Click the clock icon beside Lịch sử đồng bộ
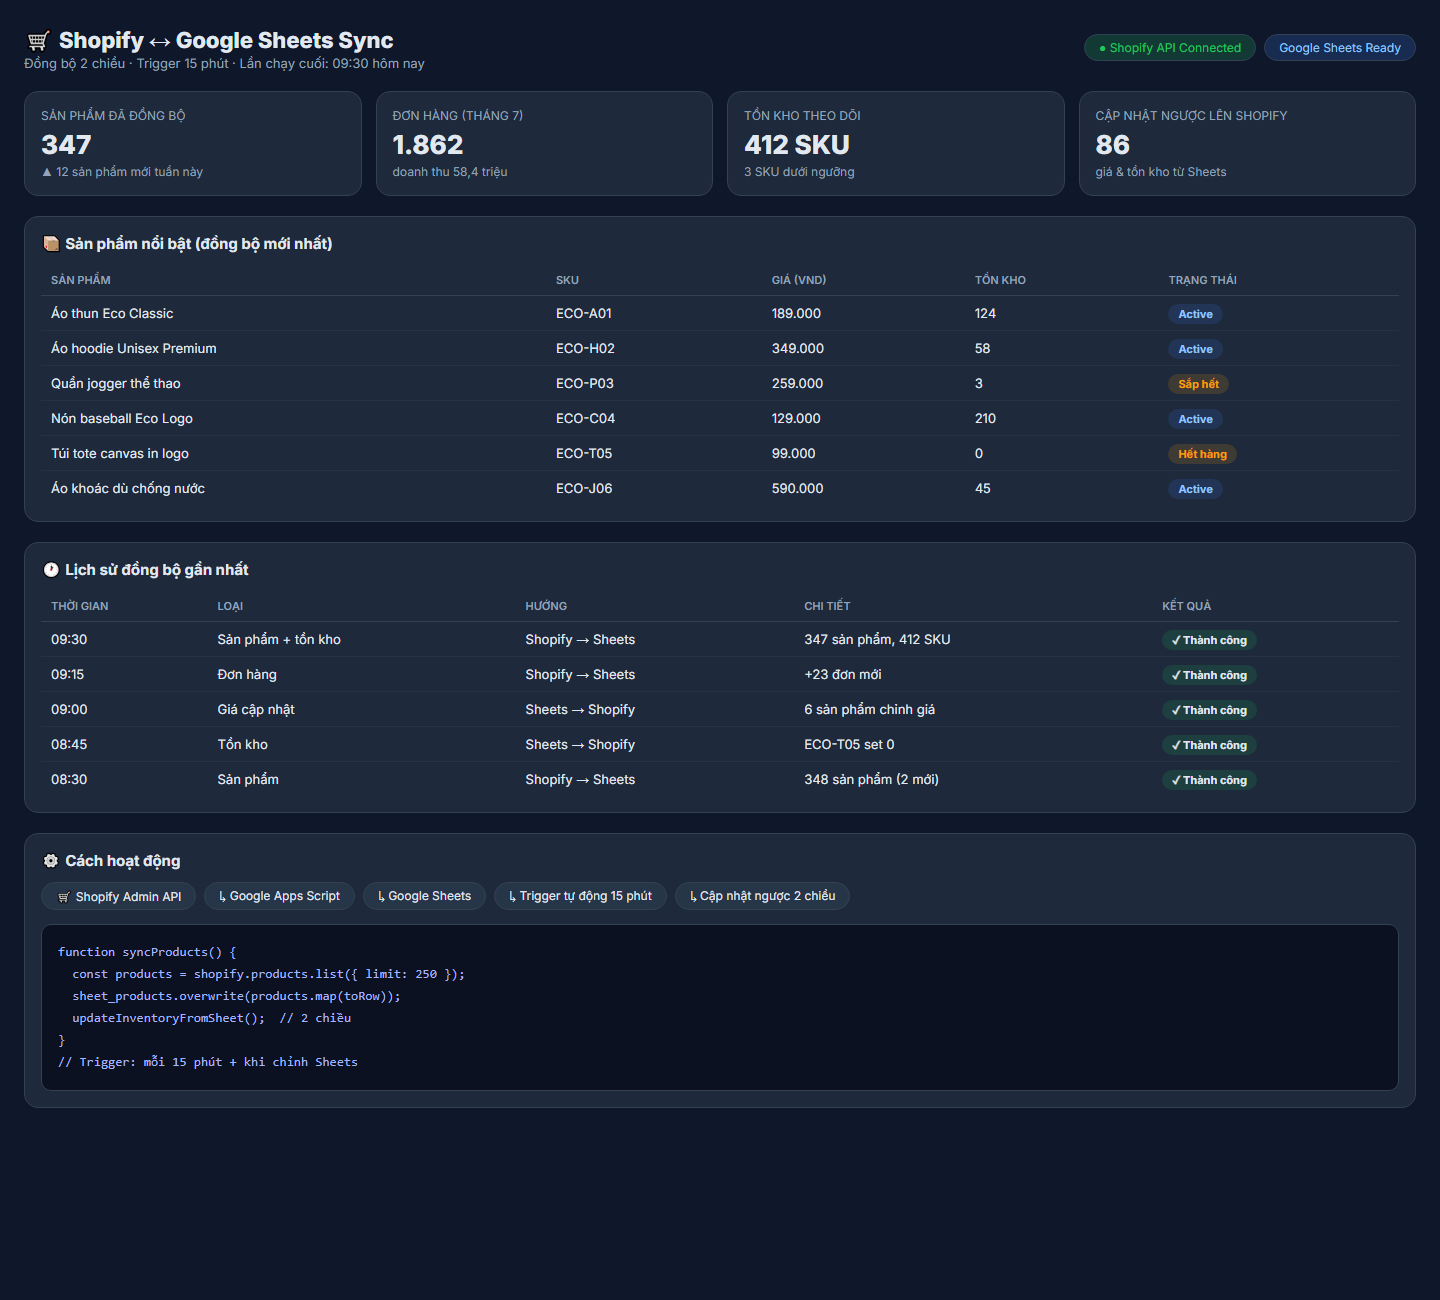 pos(51,570)
